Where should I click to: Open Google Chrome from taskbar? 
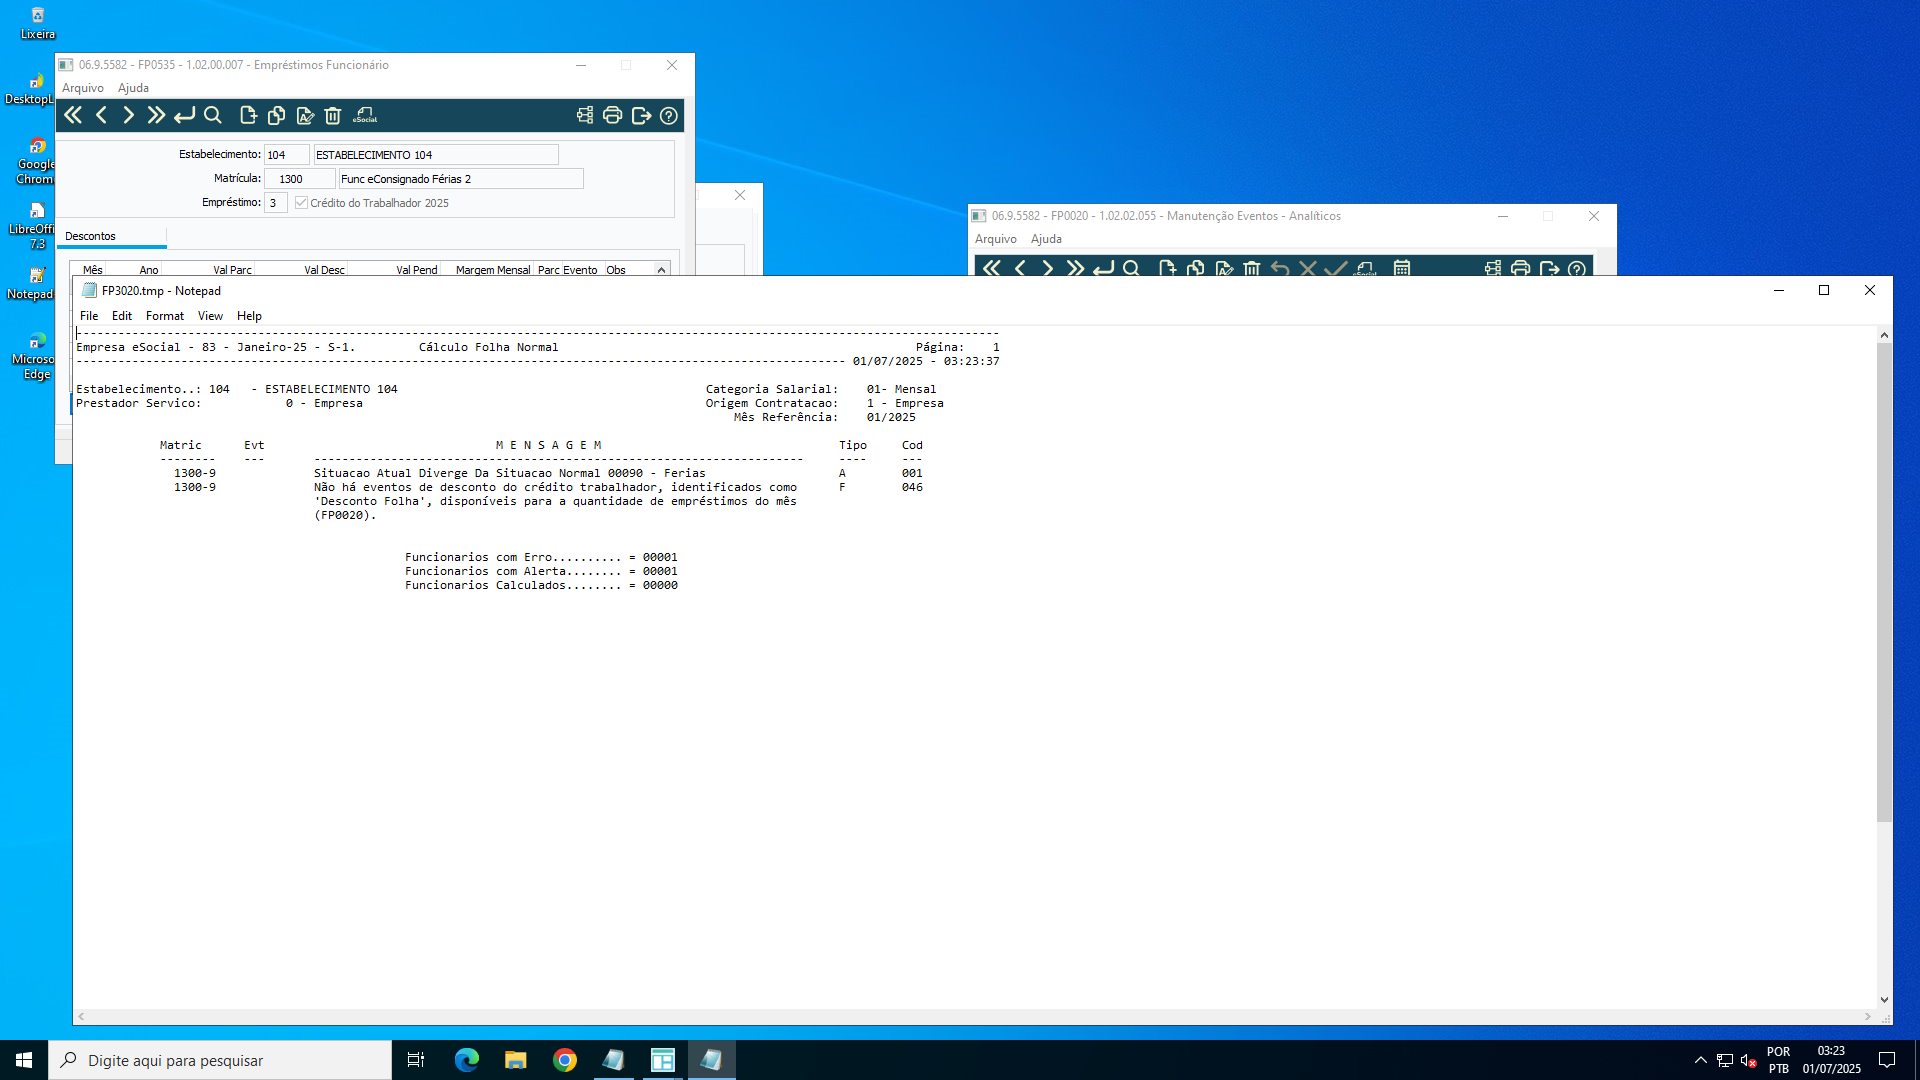tap(565, 1060)
